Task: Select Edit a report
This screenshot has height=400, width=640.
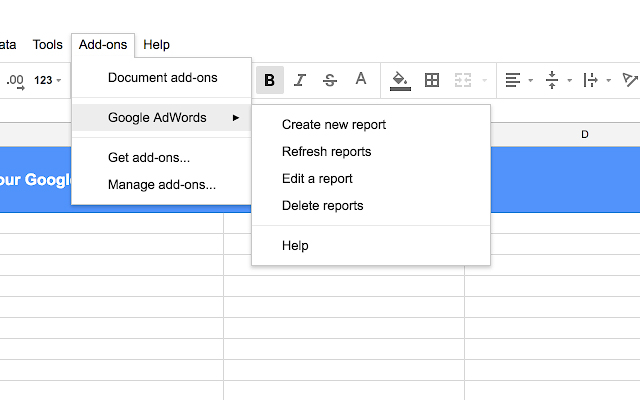Action: pyautogui.click(x=317, y=179)
